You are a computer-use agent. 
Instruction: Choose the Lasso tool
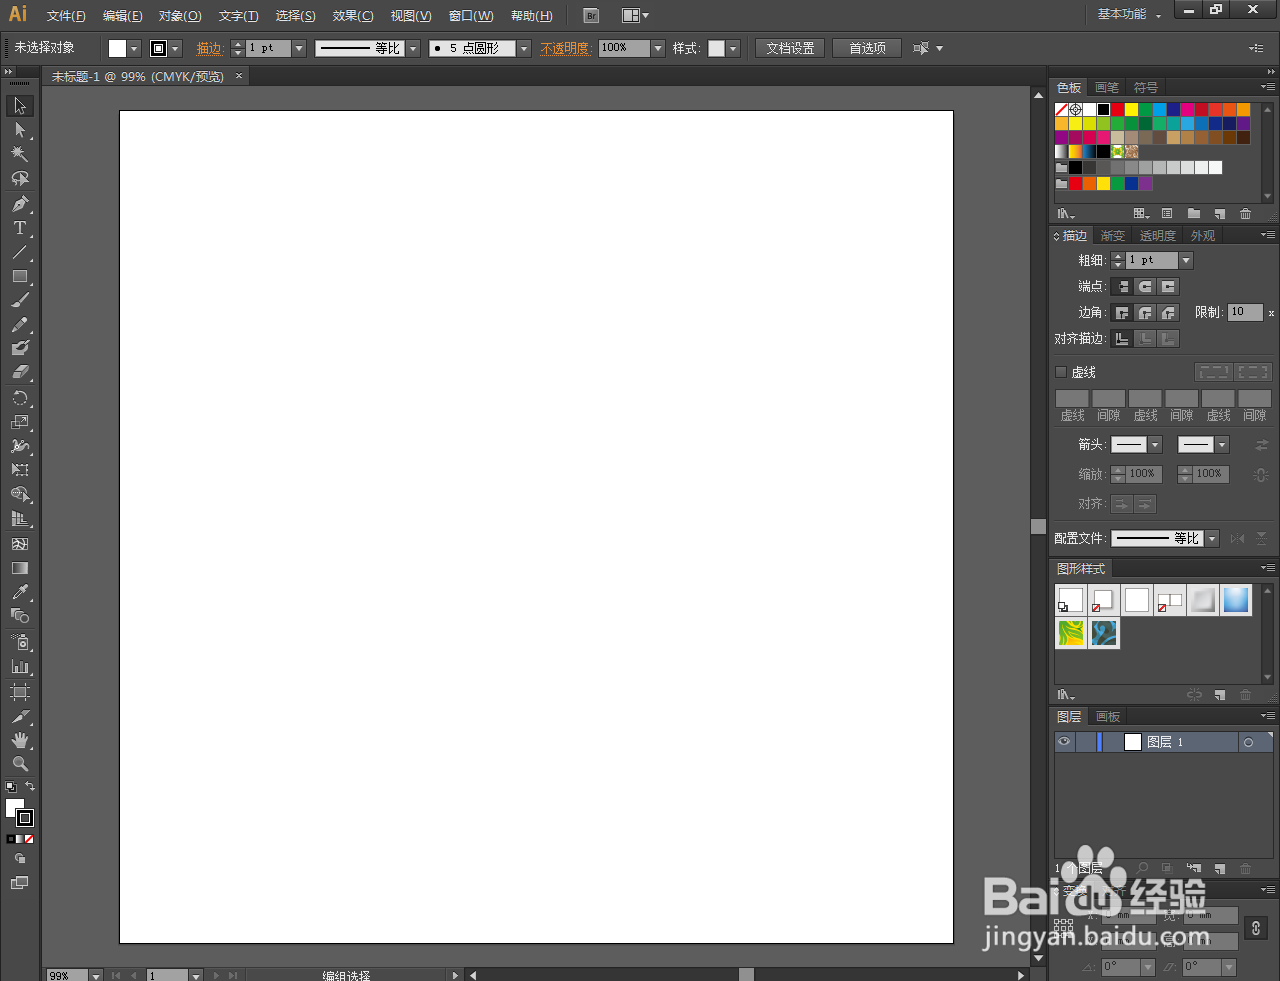[x=20, y=178]
